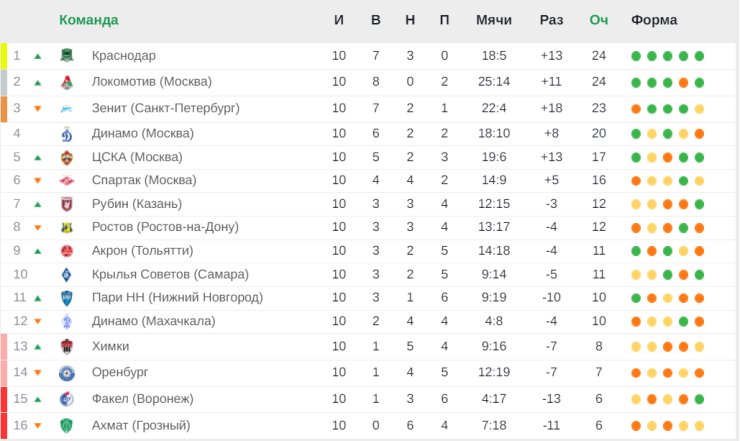
Task: Click the ЦСКА (Москва) club badge
Action: point(67,157)
